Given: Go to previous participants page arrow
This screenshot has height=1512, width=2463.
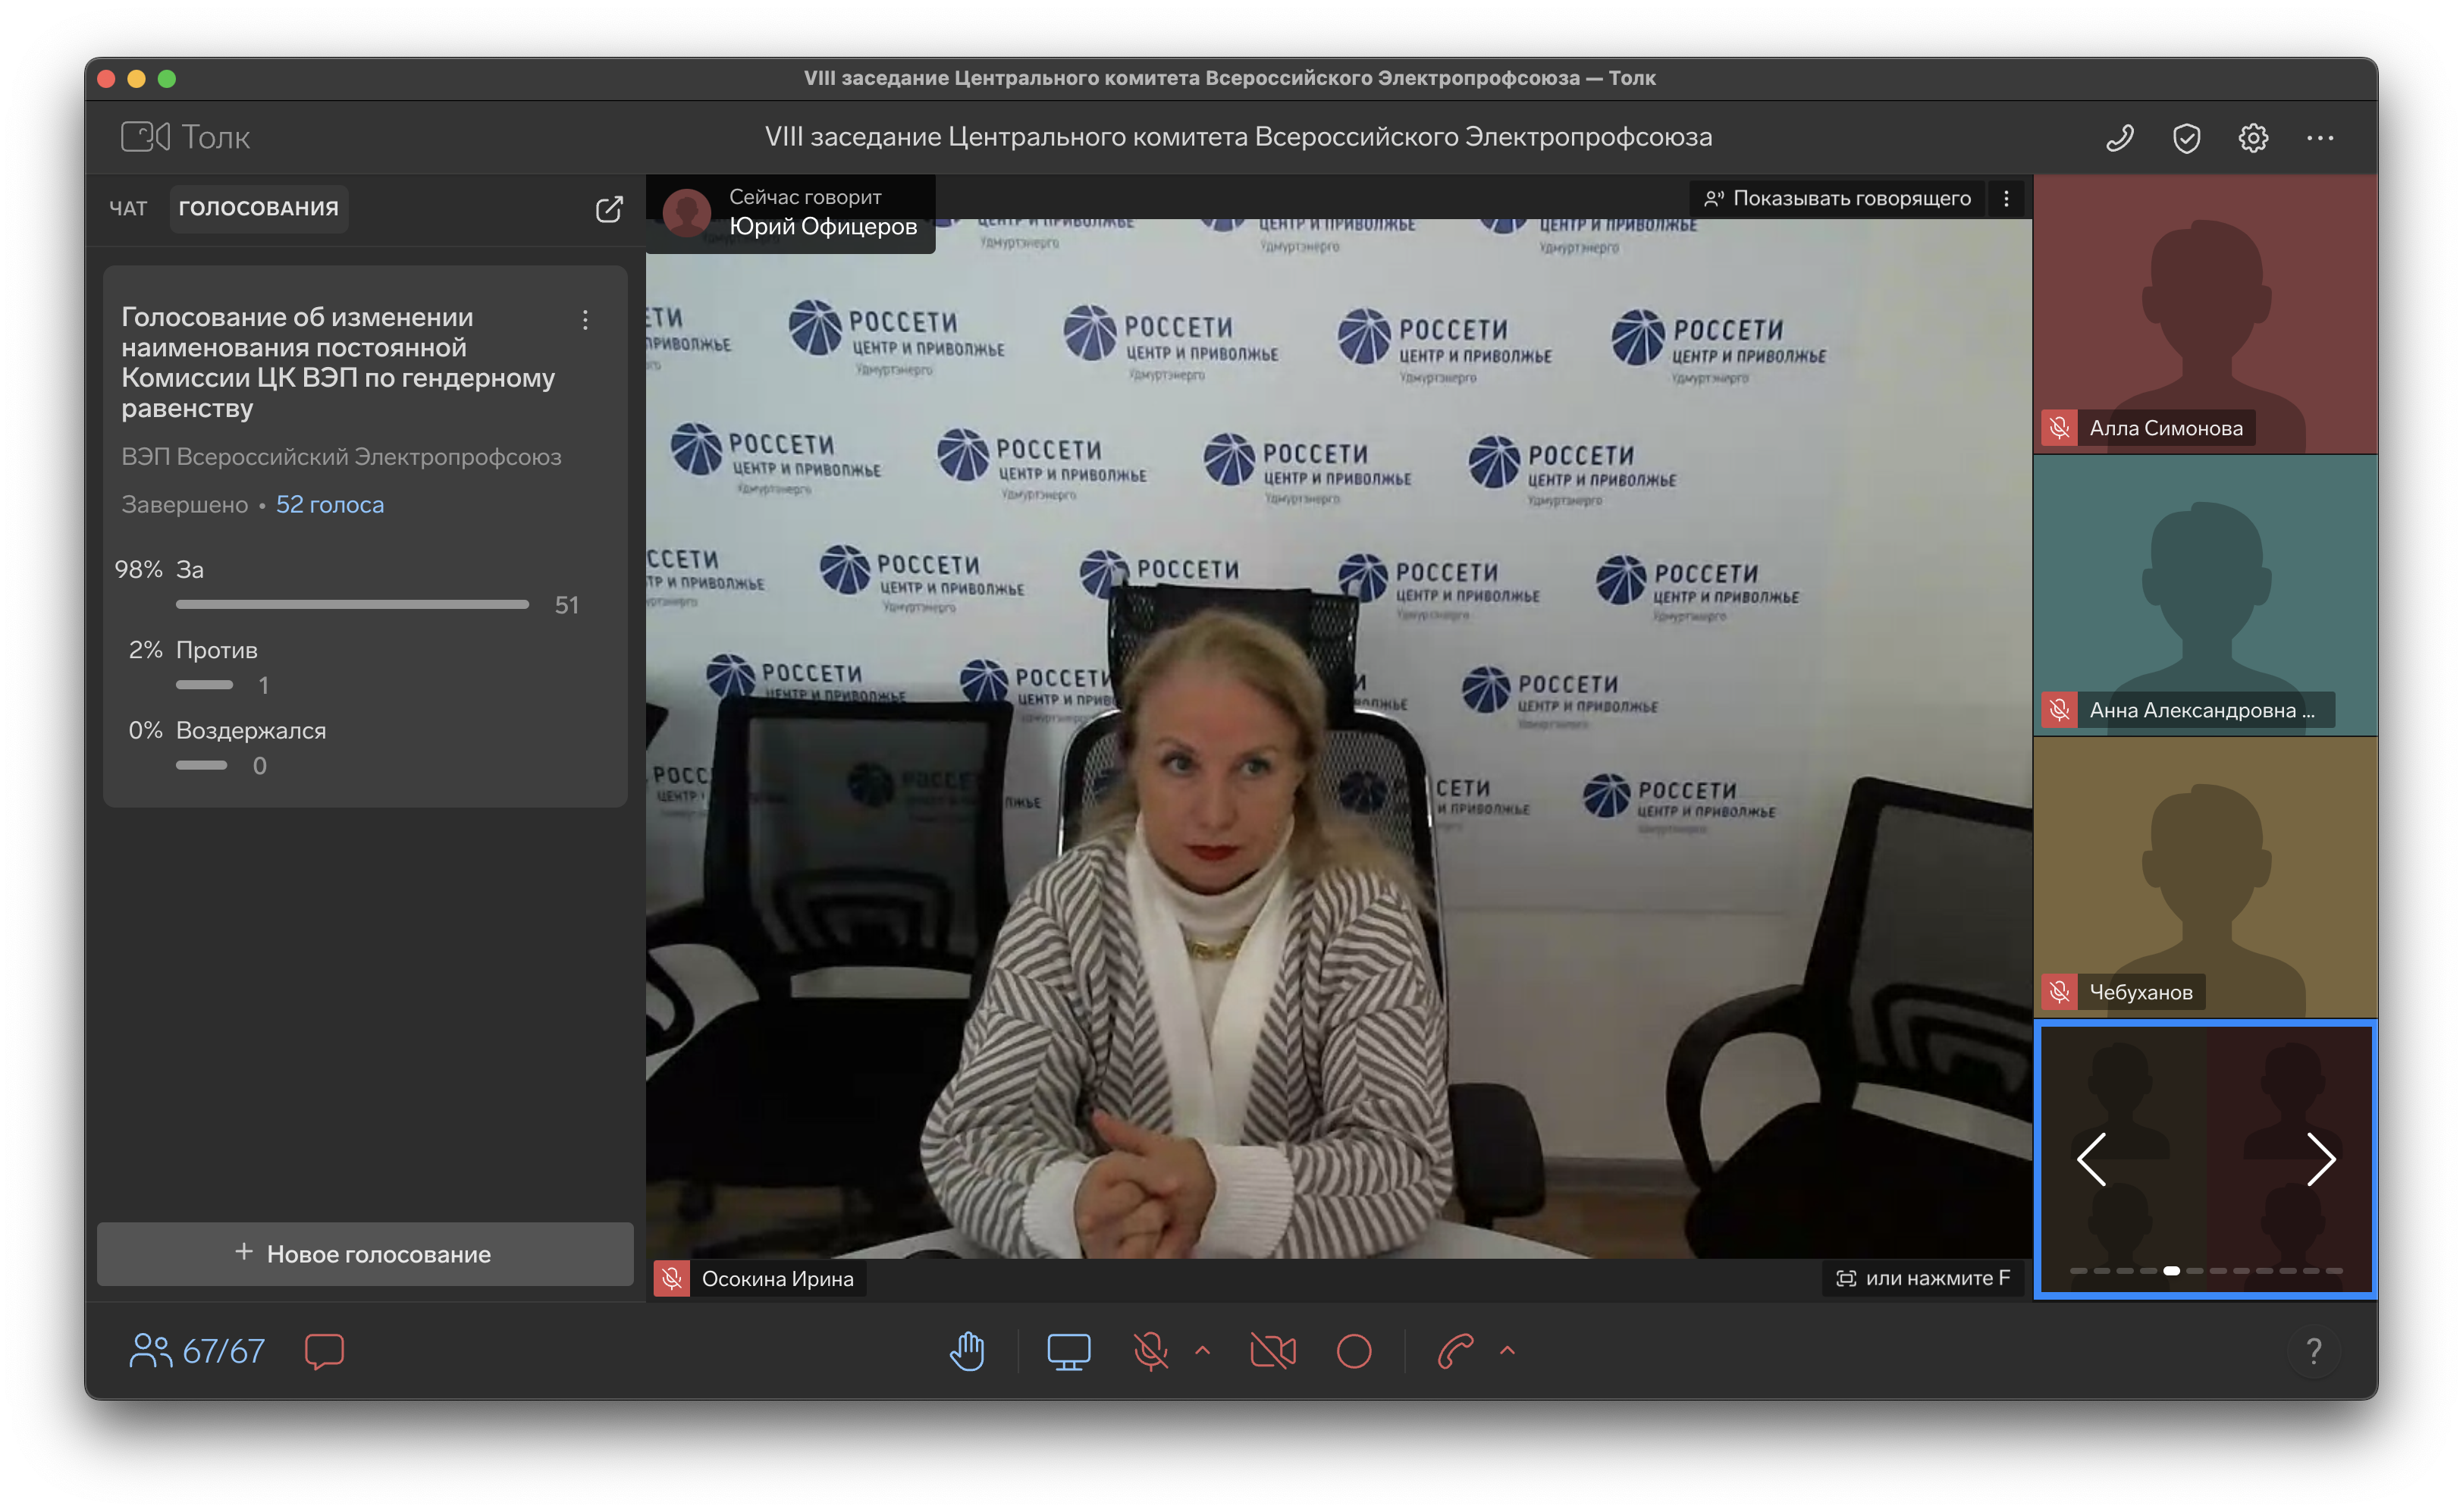Looking at the screenshot, I should pyautogui.click(x=2092, y=1159).
